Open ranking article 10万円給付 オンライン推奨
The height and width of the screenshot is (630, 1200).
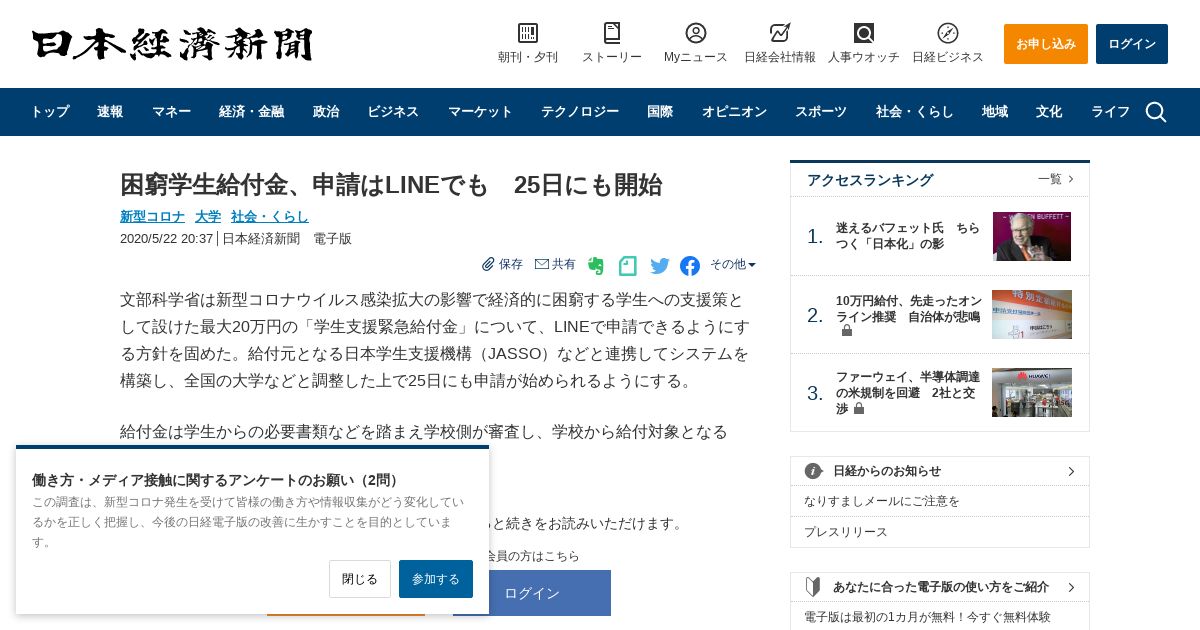(x=909, y=315)
